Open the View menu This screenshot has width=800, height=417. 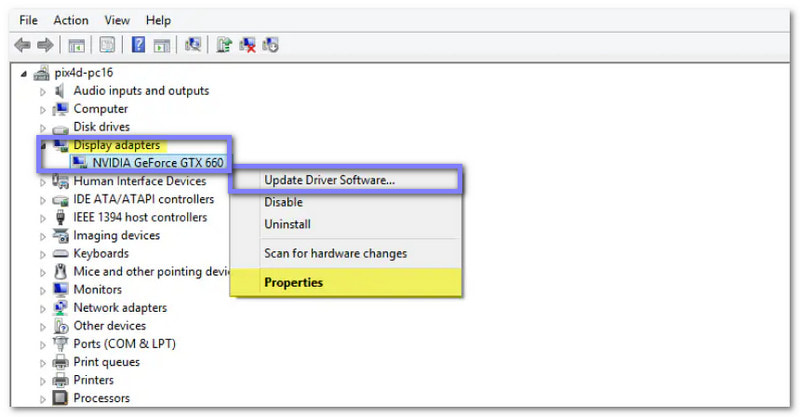[x=117, y=20]
